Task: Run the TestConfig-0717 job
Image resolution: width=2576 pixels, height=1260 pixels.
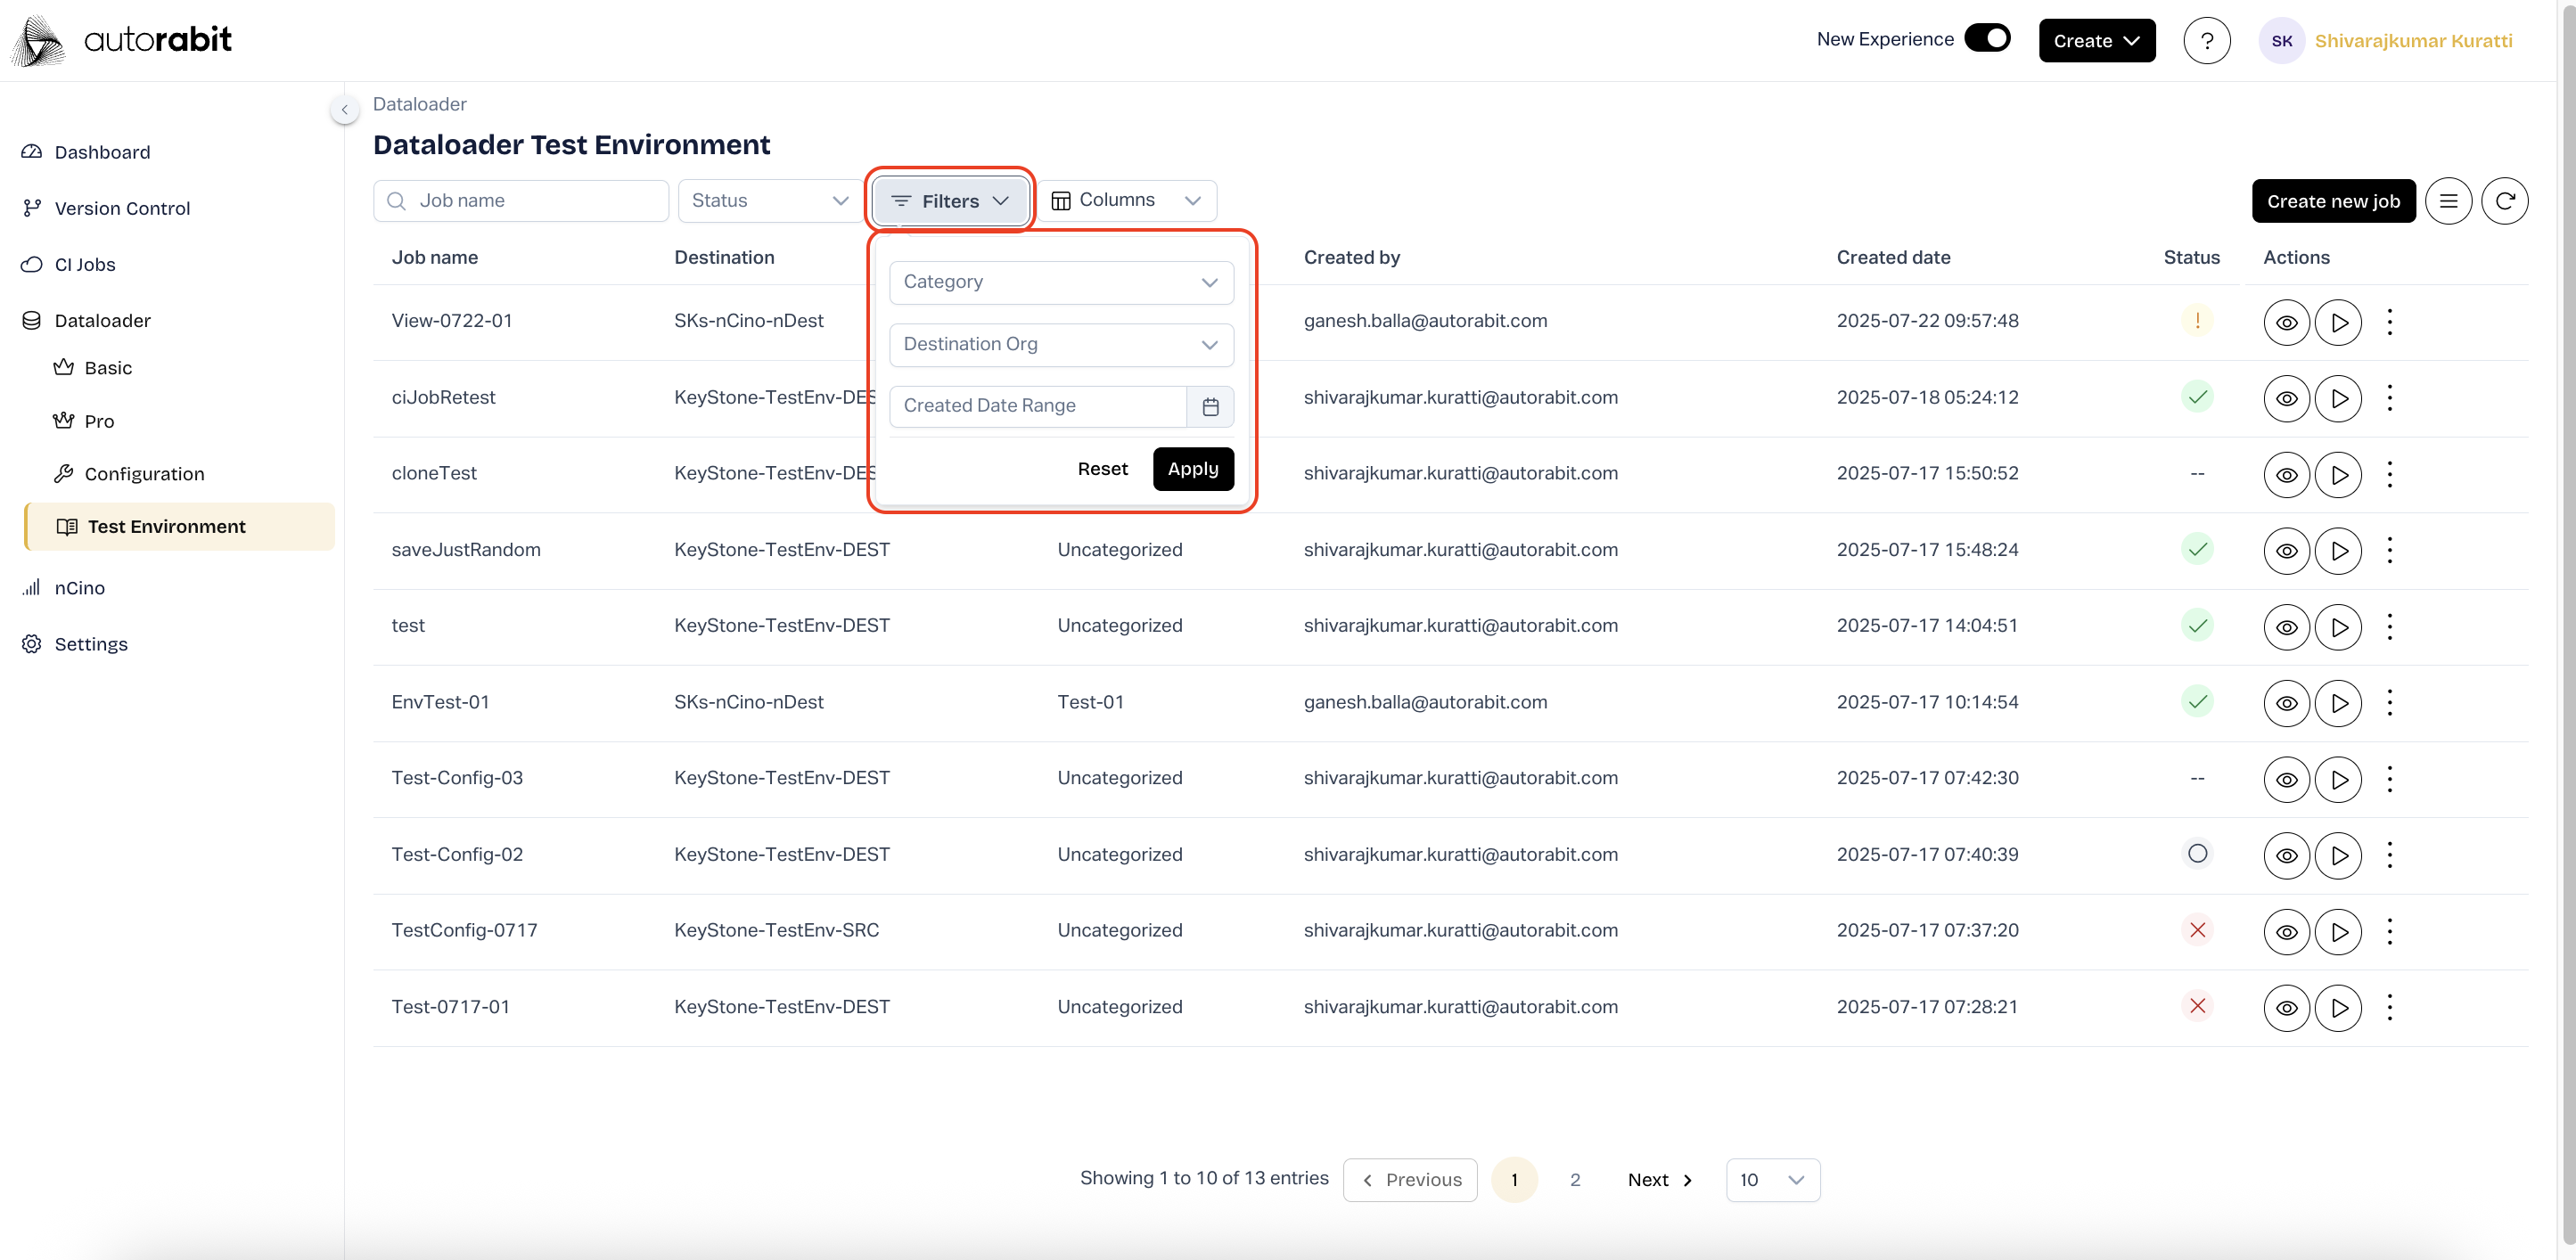Action: click(x=2338, y=931)
